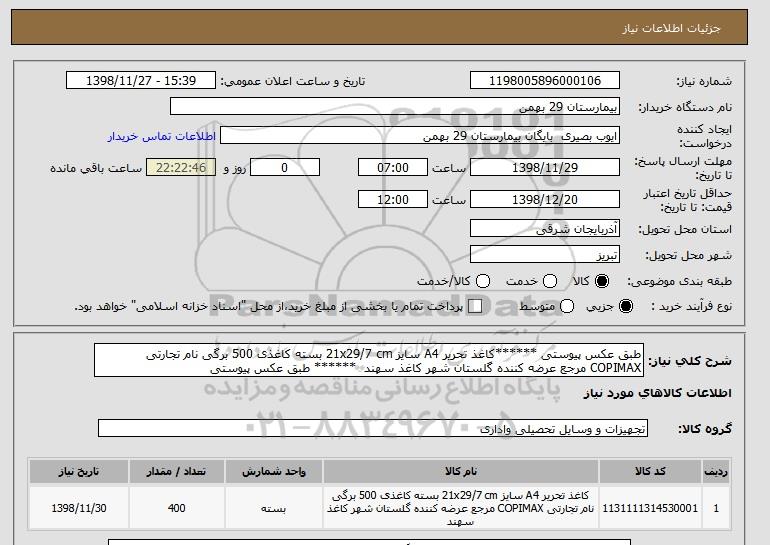Viewport: 770px width, 545px height.
Task: Click the product name cell with COPIMAX
Action: click(461, 508)
